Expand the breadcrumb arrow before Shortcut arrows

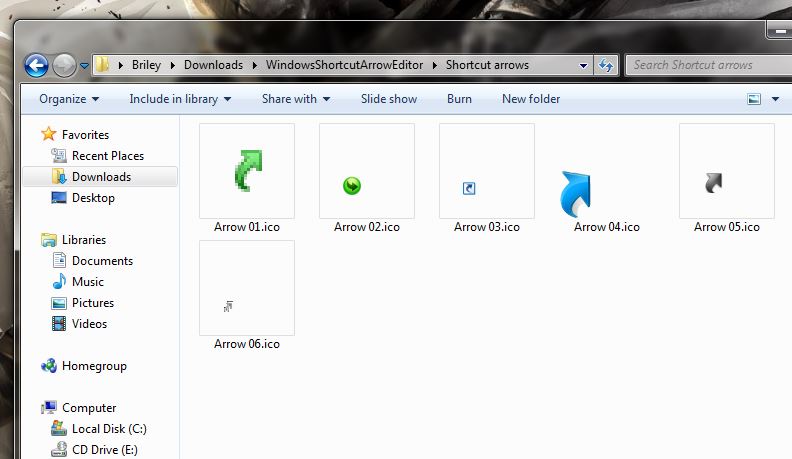point(434,65)
